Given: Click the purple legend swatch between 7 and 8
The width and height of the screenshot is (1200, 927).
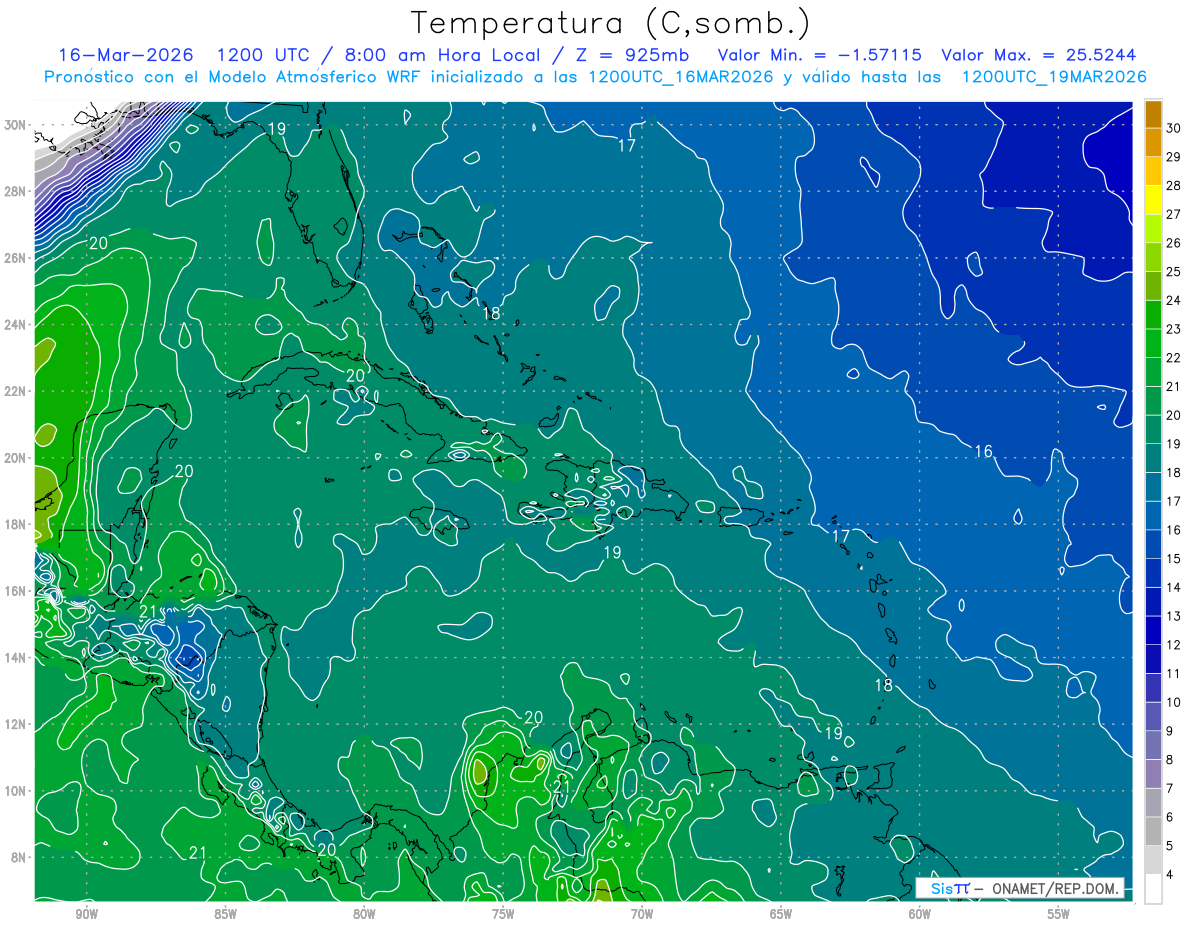Looking at the screenshot, I should pyautogui.click(x=1153, y=774).
